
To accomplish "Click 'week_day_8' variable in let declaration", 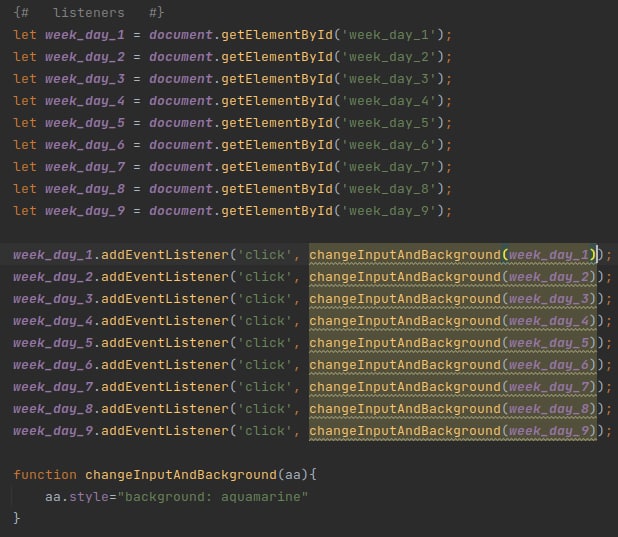I will [85, 189].
